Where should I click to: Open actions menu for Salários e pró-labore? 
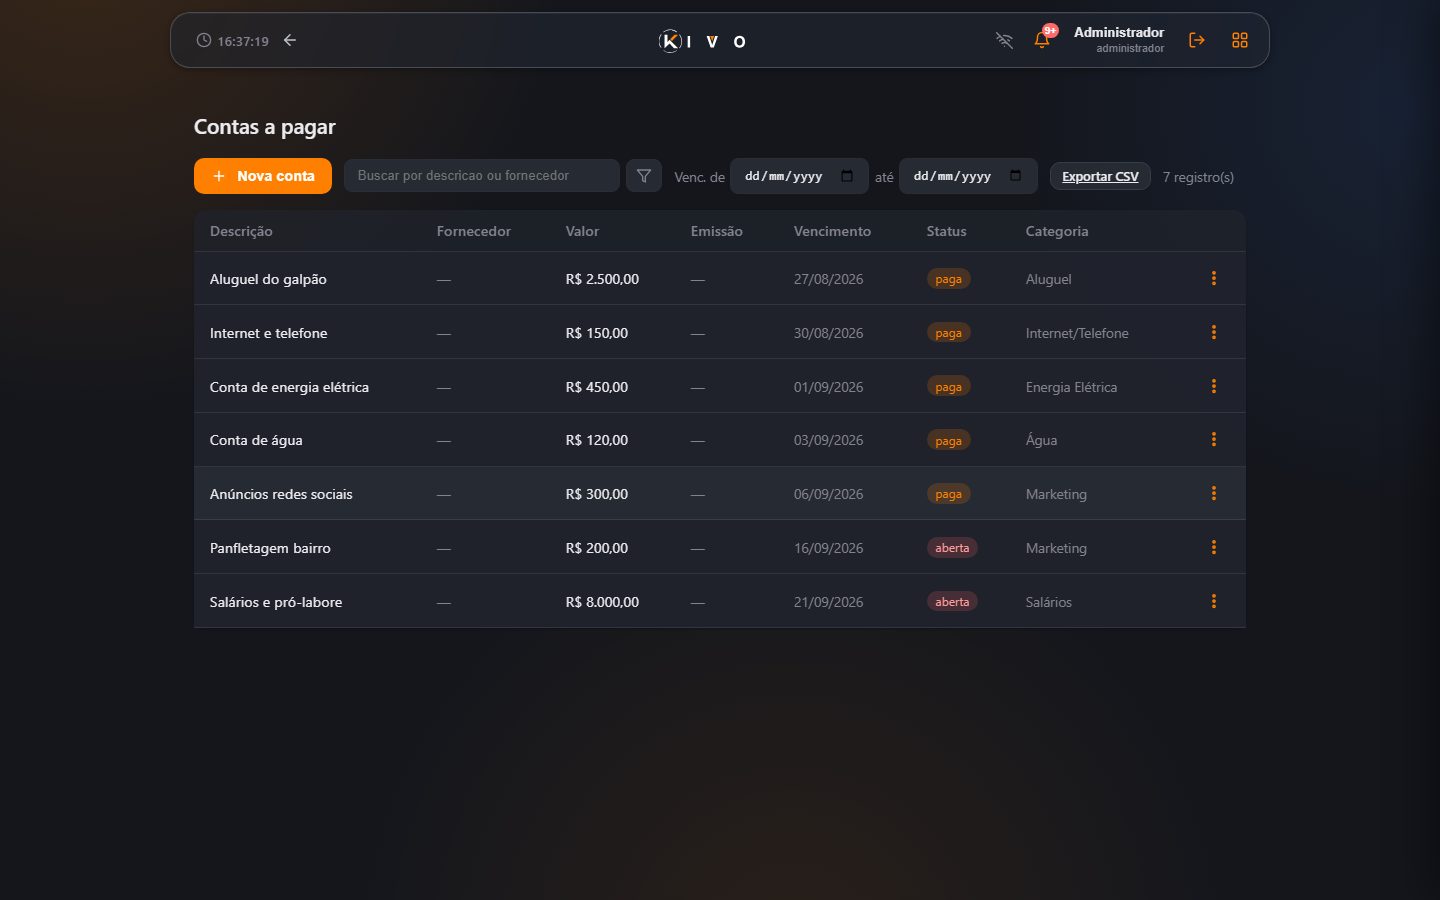coord(1214,601)
